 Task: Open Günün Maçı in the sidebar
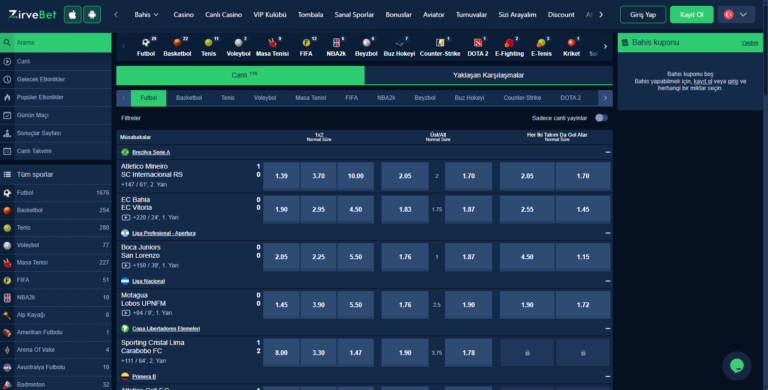coord(56,115)
